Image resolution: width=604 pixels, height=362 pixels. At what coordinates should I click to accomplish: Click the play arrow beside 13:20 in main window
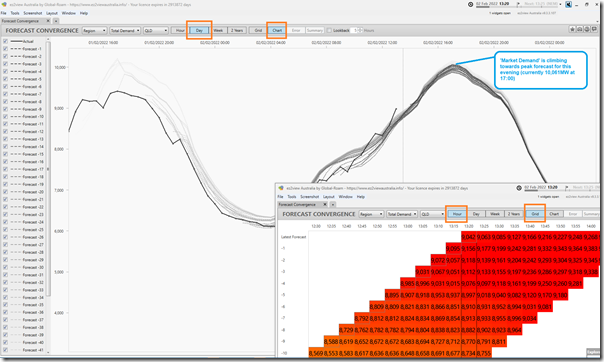(x=518, y=4)
